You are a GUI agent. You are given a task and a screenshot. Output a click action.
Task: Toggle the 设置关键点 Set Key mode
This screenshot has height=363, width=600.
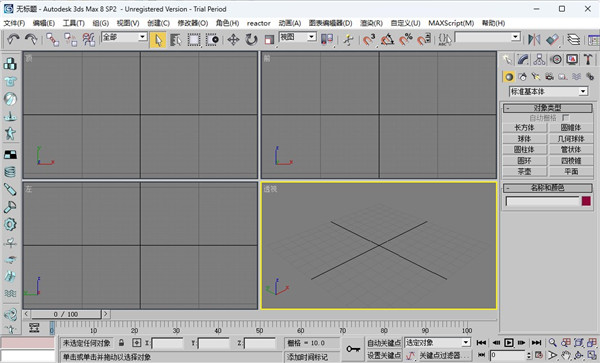384,356
